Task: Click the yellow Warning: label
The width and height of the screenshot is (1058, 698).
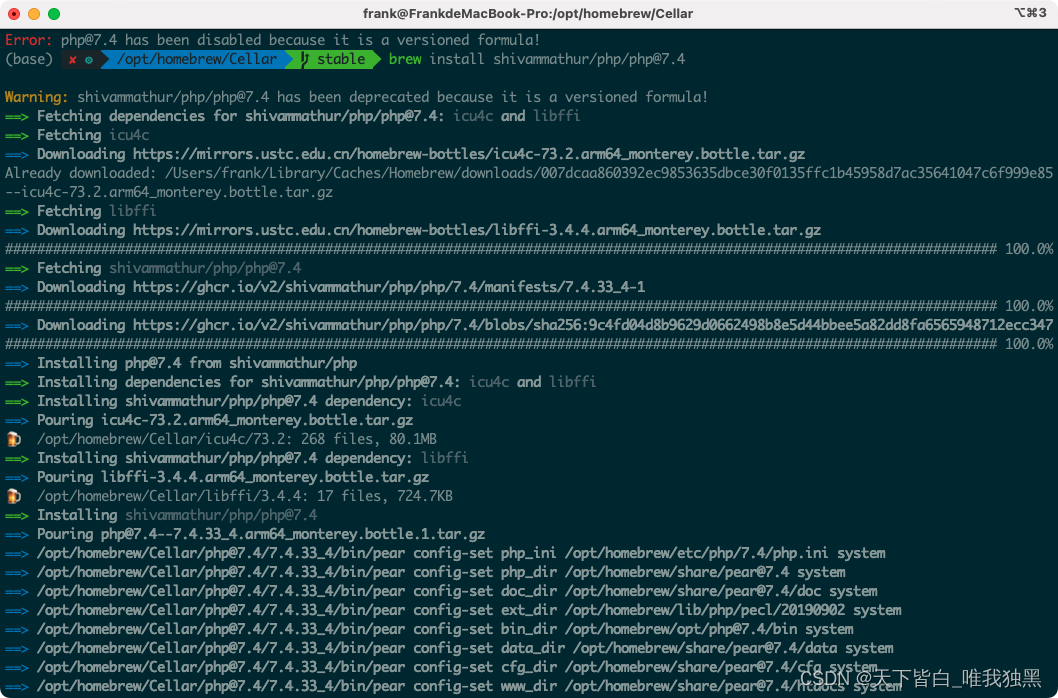Action: pyautogui.click(x=36, y=97)
